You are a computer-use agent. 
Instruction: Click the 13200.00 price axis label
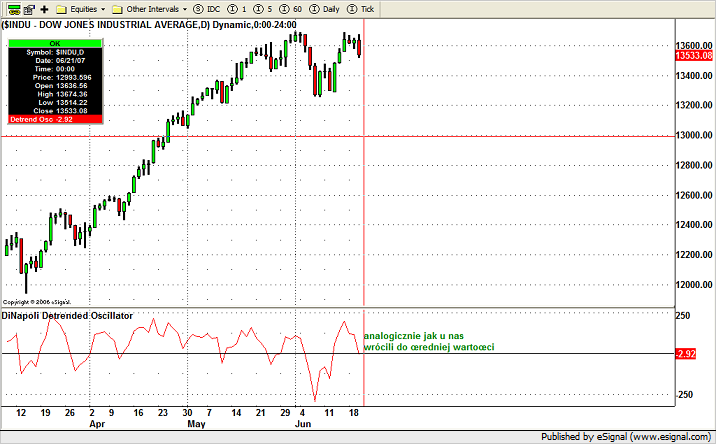pos(694,105)
